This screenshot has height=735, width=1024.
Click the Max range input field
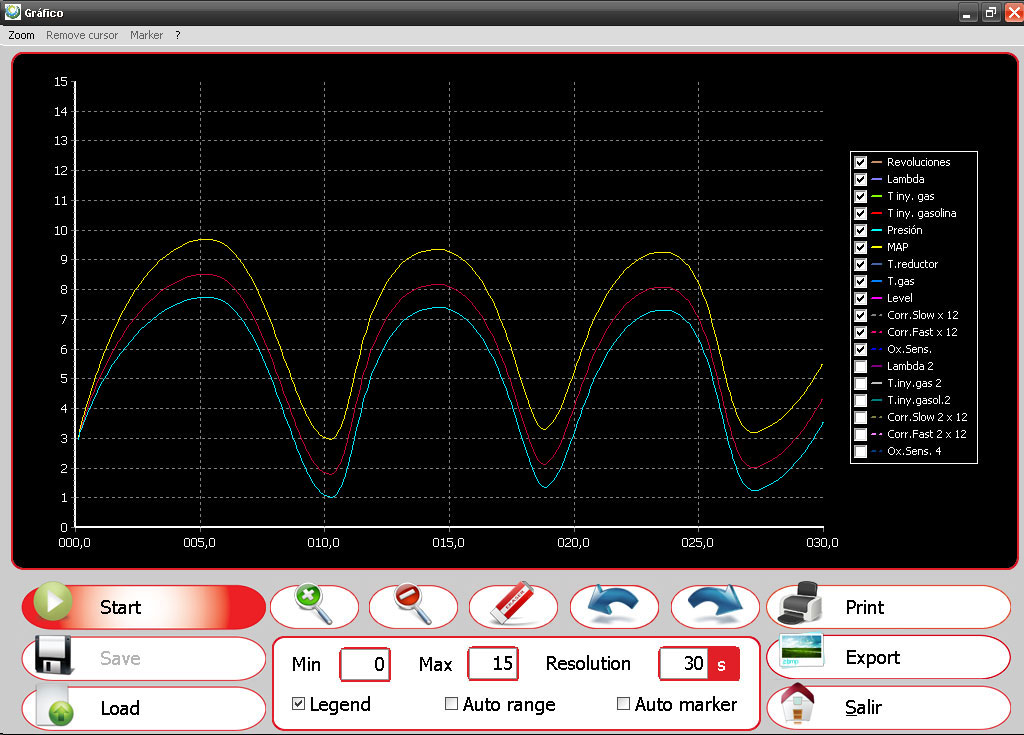pyautogui.click(x=492, y=664)
